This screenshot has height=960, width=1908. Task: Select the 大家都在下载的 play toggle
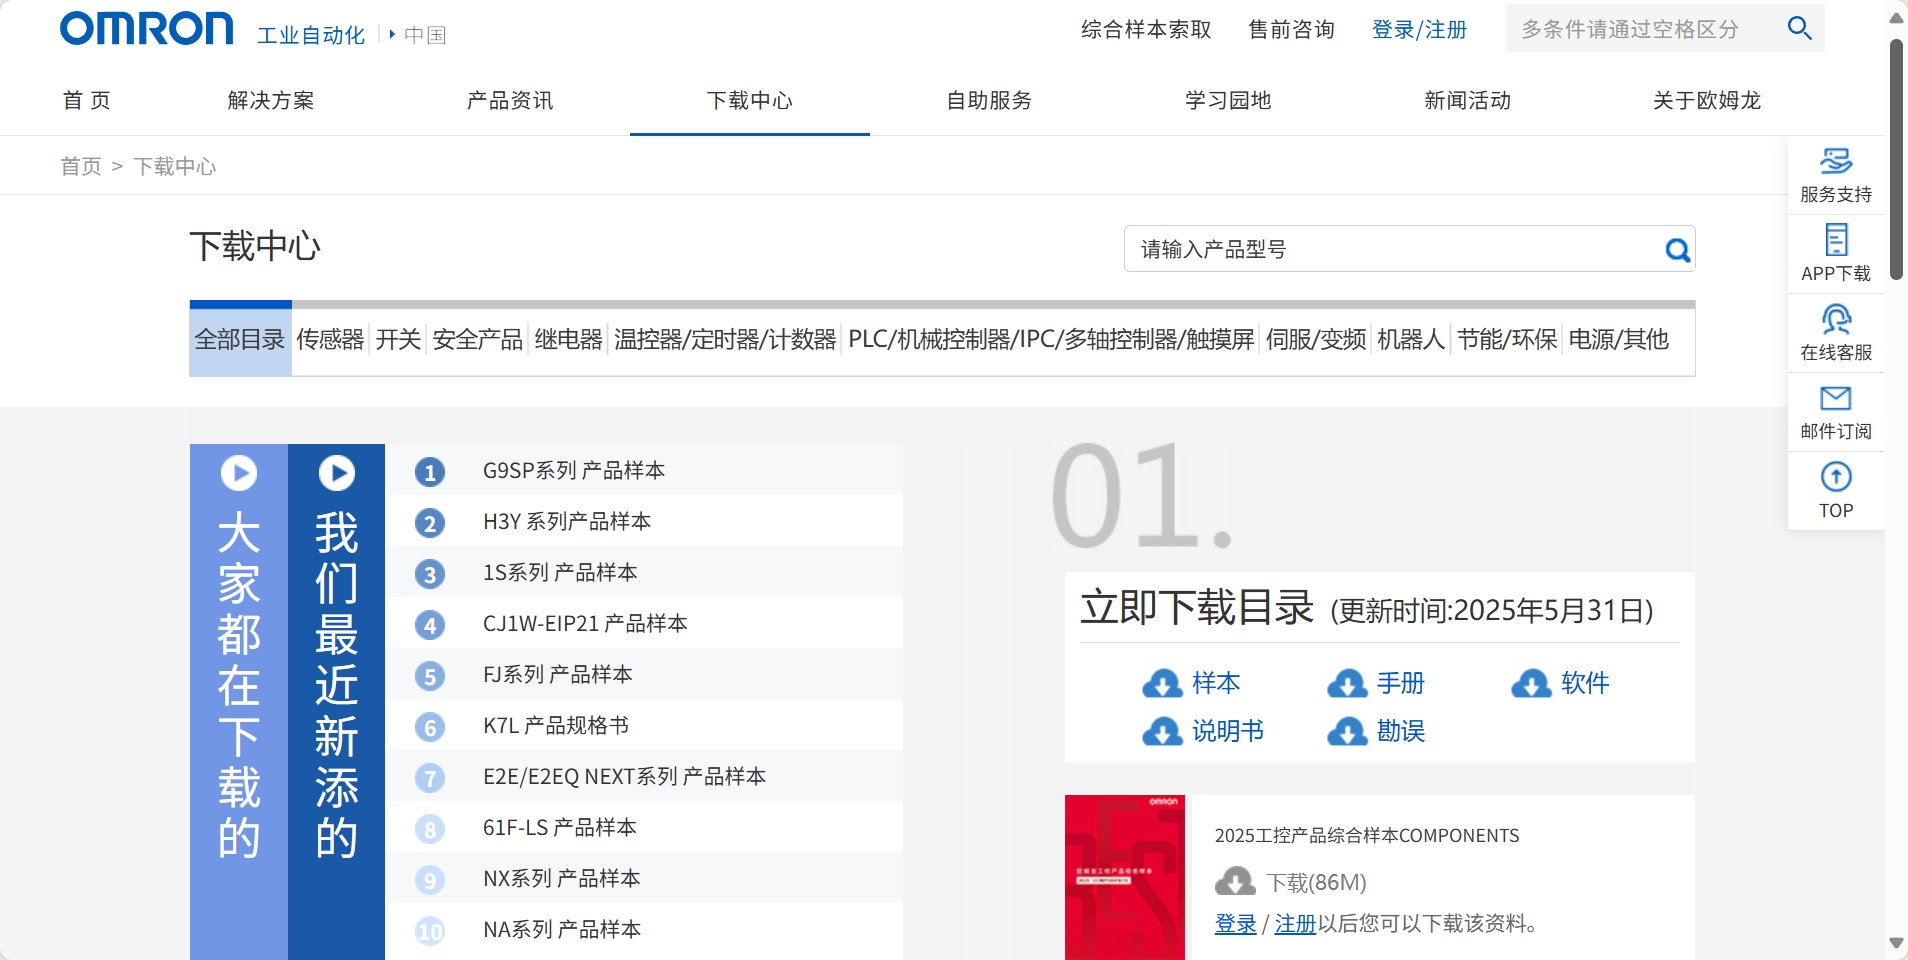click(239, 473)
